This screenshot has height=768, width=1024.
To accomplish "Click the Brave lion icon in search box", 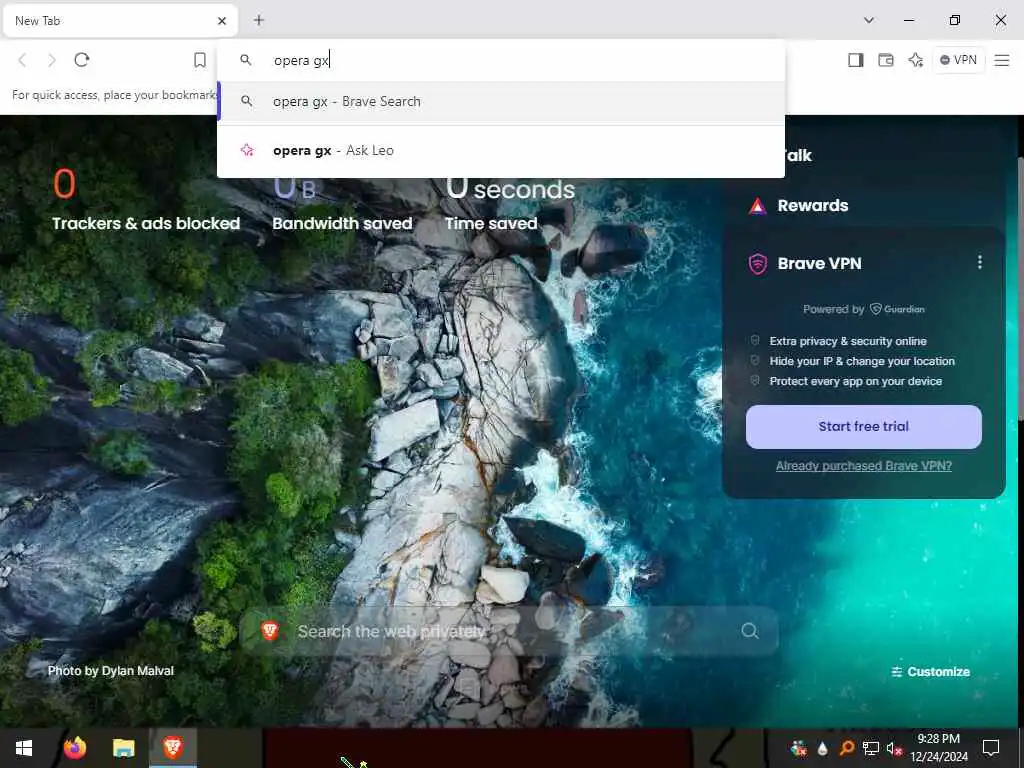I will click(270, 631).
